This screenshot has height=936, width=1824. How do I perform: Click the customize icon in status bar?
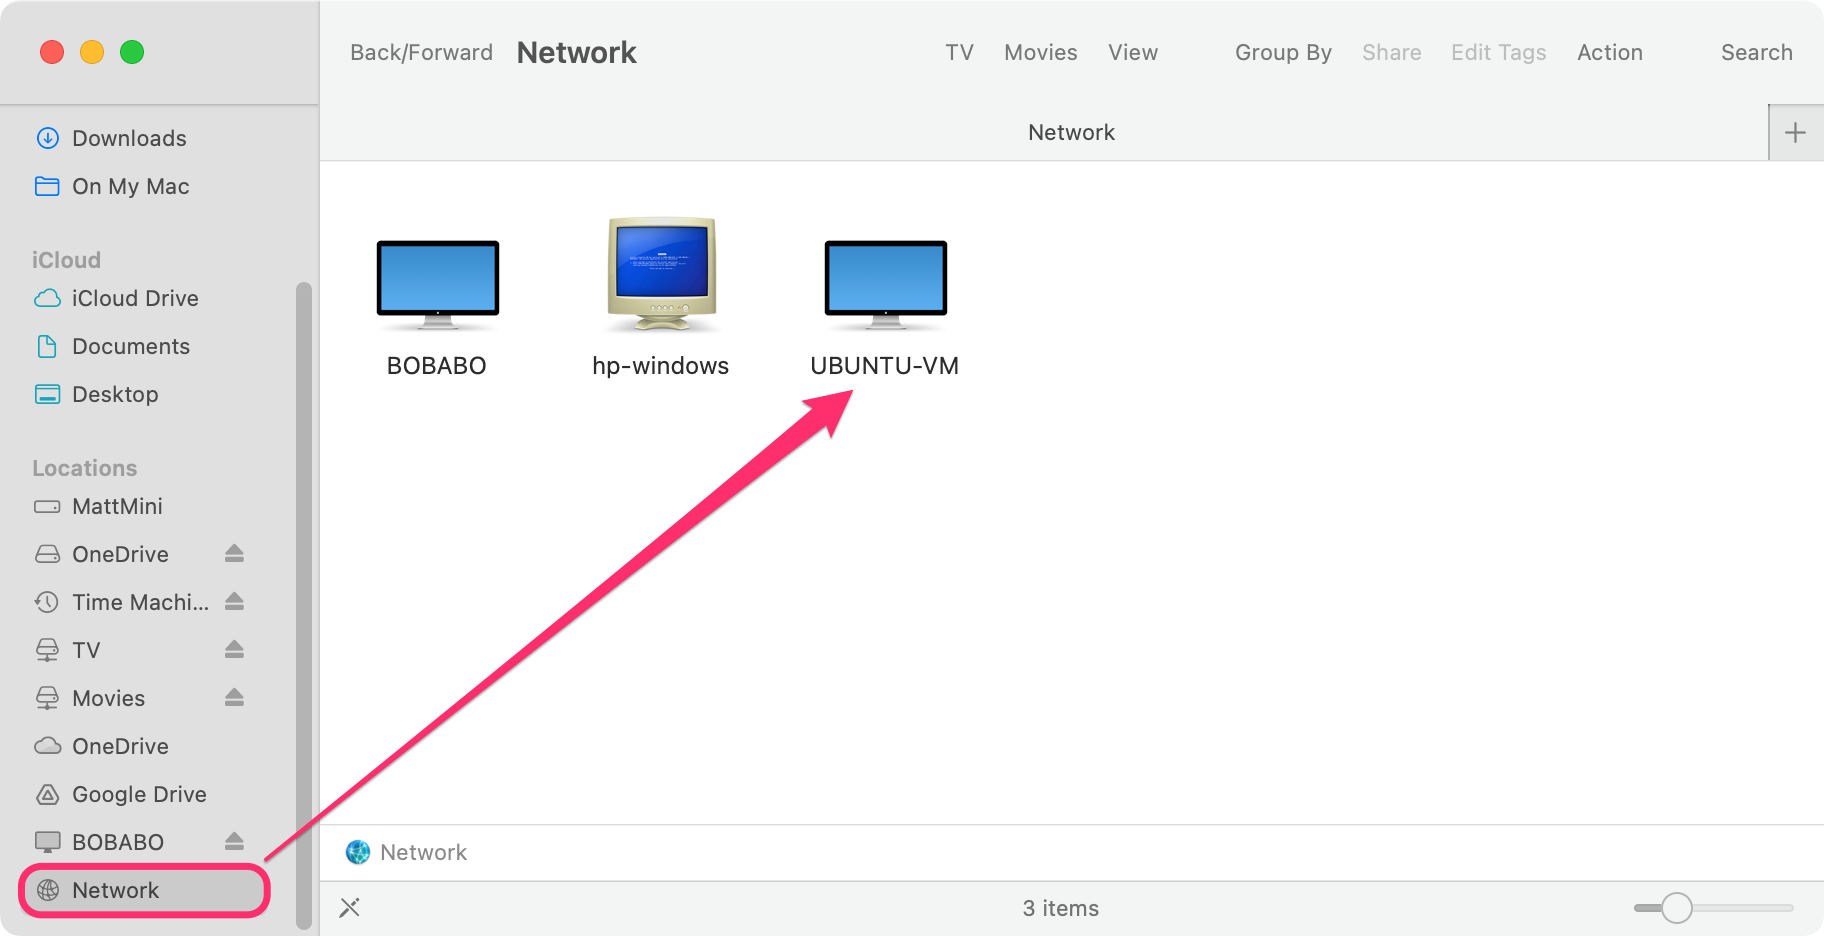pos(349,908)
